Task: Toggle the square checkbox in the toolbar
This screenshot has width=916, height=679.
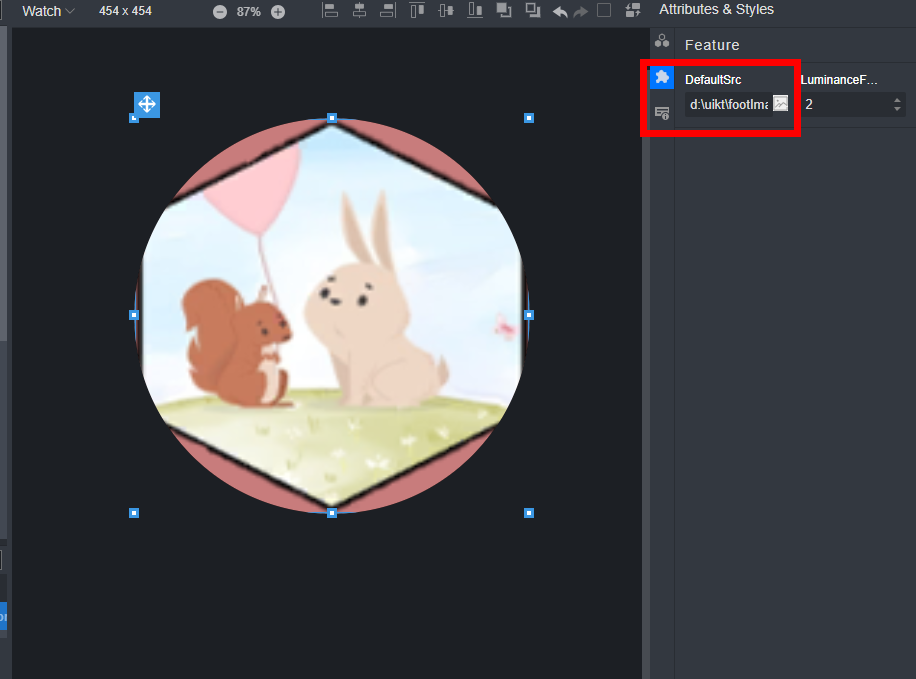Action: [604, 11]
